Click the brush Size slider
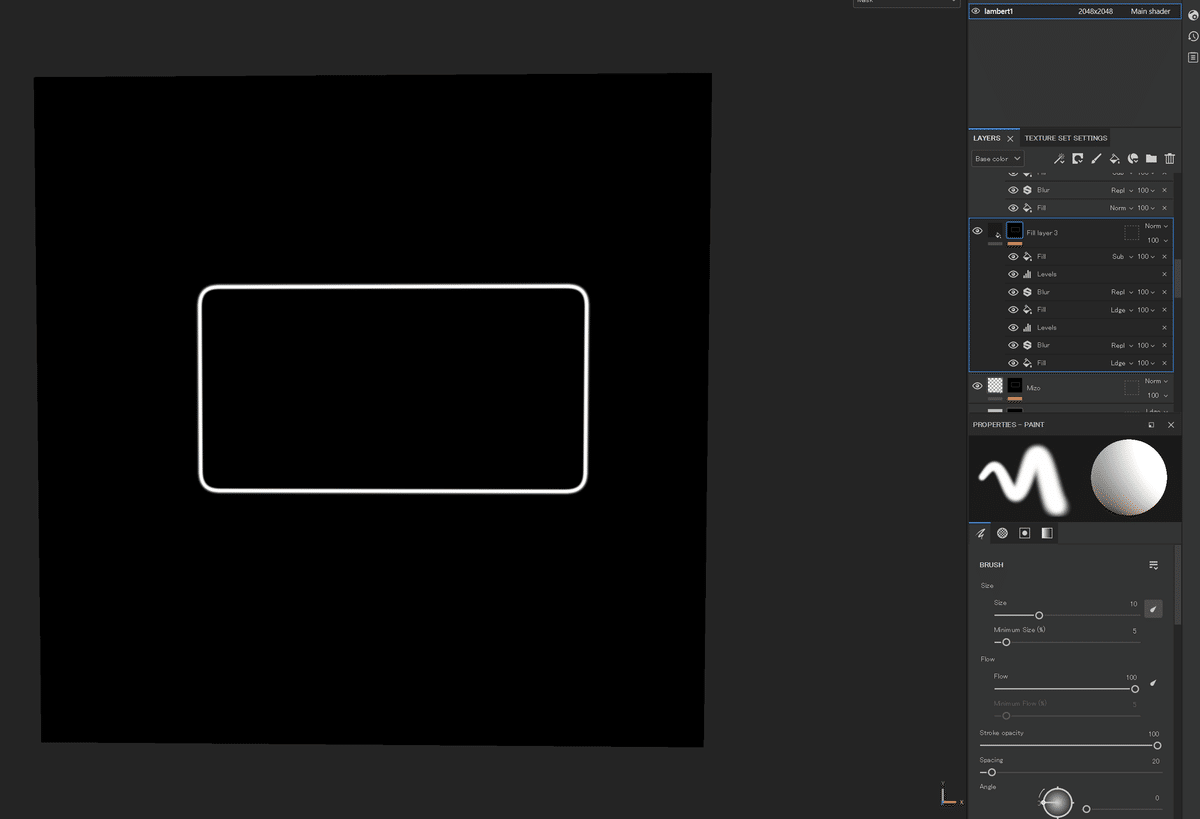Viewport: 1200px width, 819px height. 1065,615
